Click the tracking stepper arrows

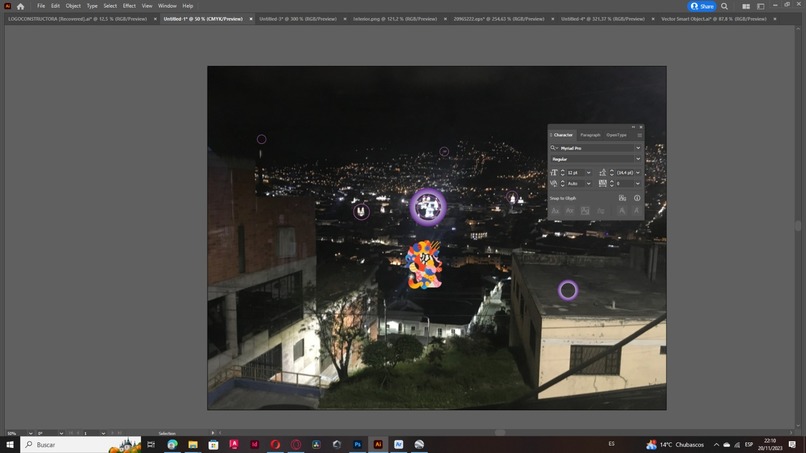pyautogui.click(x=612, y=184)
